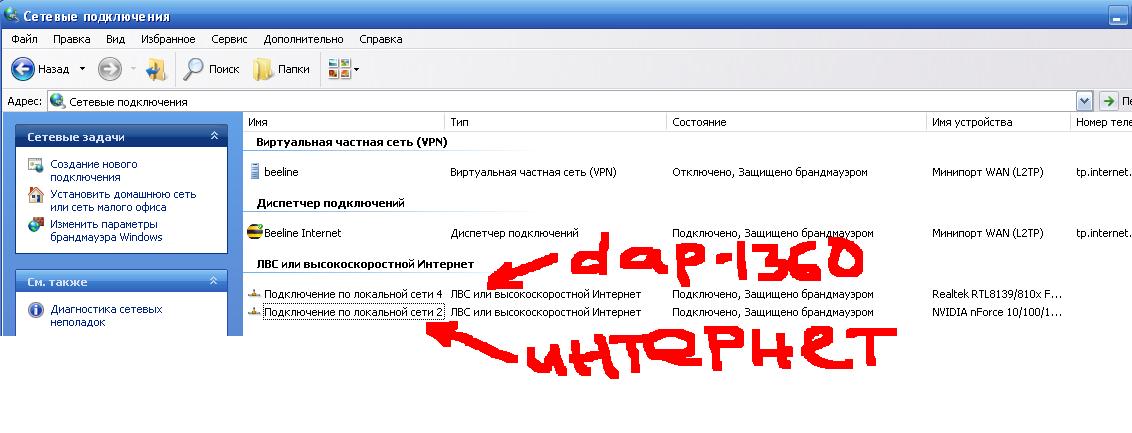1132x433 pixels.
Task: Open the Справка menu
Action: pos(380,39)
